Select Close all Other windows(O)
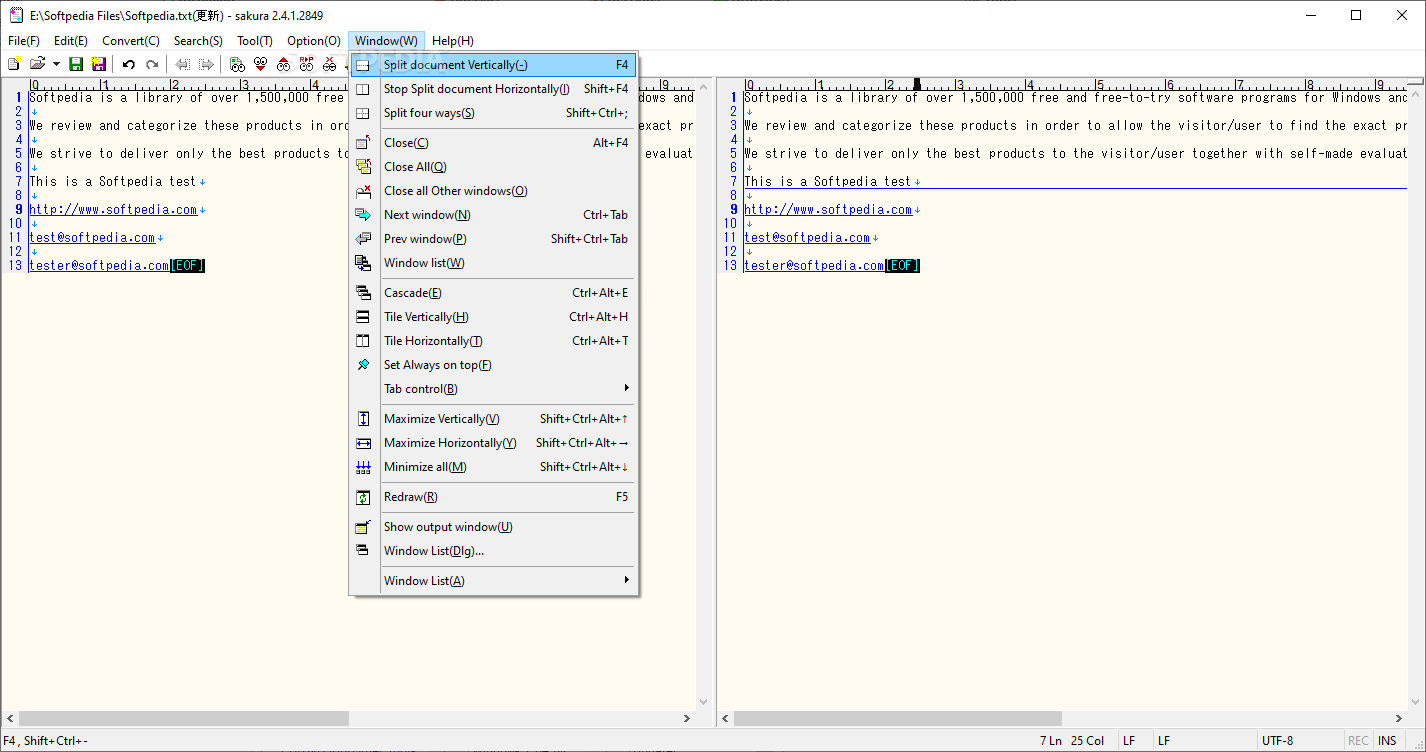The width and height of the screenshot is (1426, 752). 493,191
